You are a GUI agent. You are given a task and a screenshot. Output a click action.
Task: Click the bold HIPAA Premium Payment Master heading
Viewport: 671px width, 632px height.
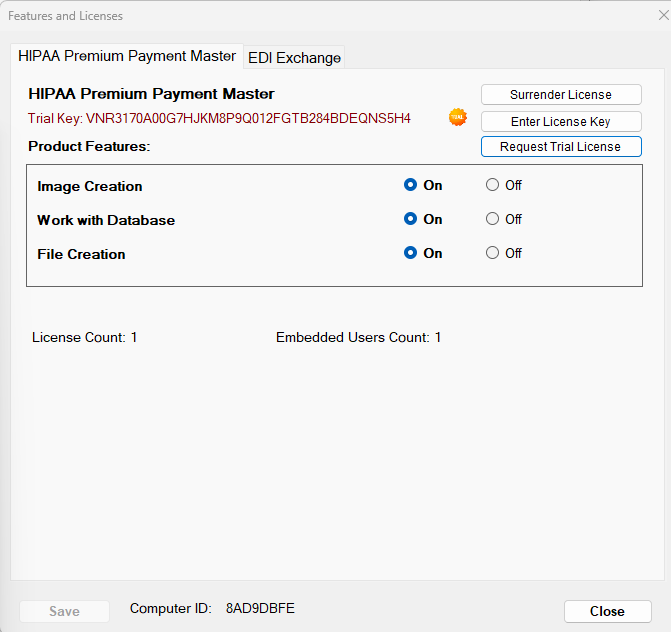click(x=151, y=94)
